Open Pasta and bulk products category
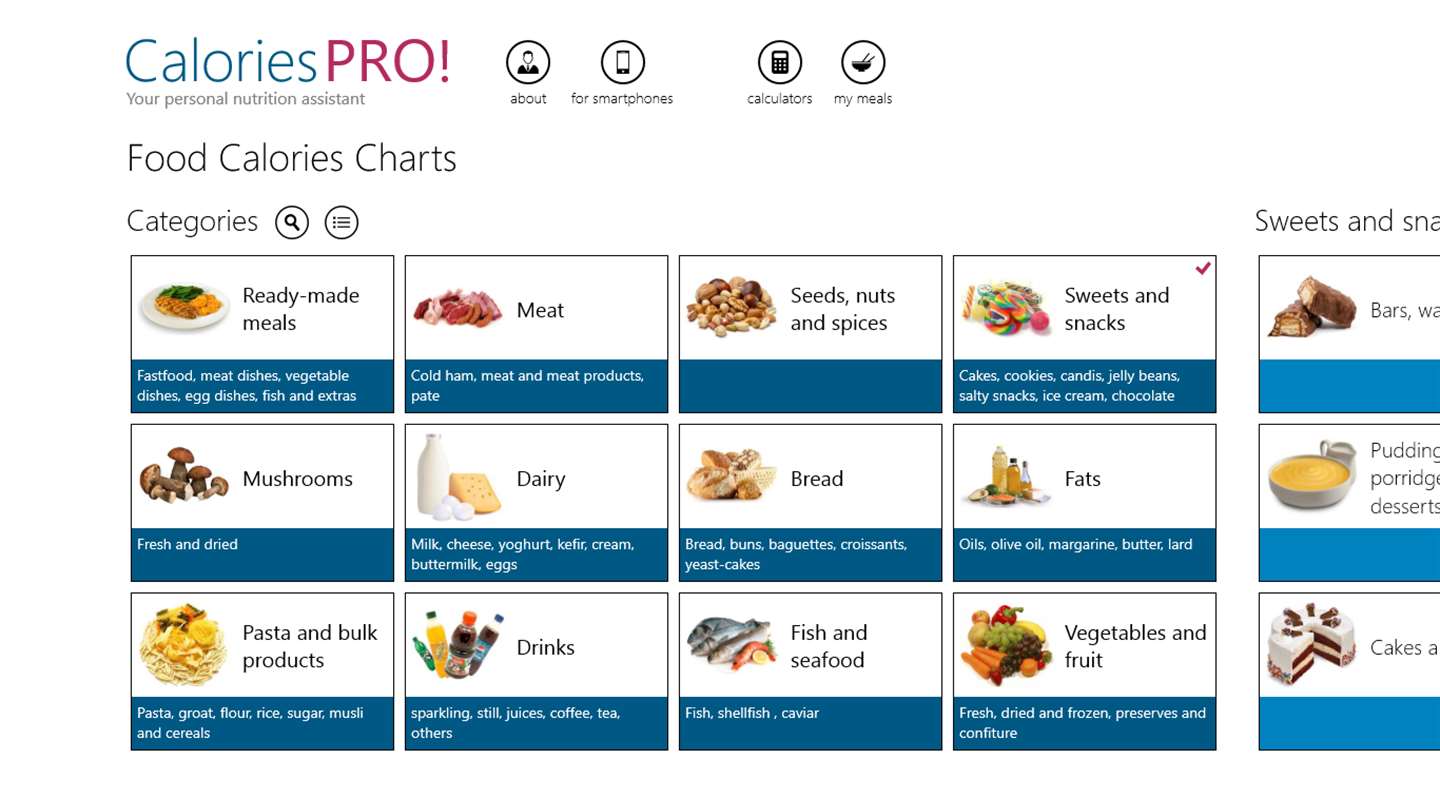The width and height of the screenshot is (1440, 810). coord(262,671)
